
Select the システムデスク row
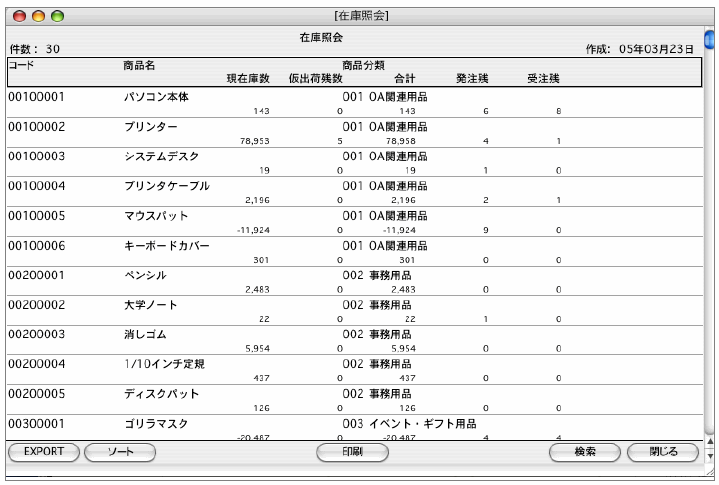click(354, 162)
